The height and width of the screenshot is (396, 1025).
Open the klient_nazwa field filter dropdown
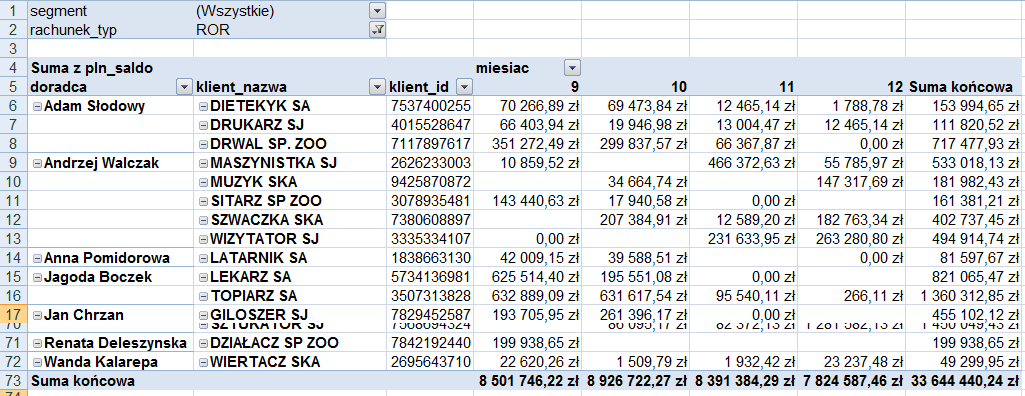pyautogui.click(x=377, y=87)
